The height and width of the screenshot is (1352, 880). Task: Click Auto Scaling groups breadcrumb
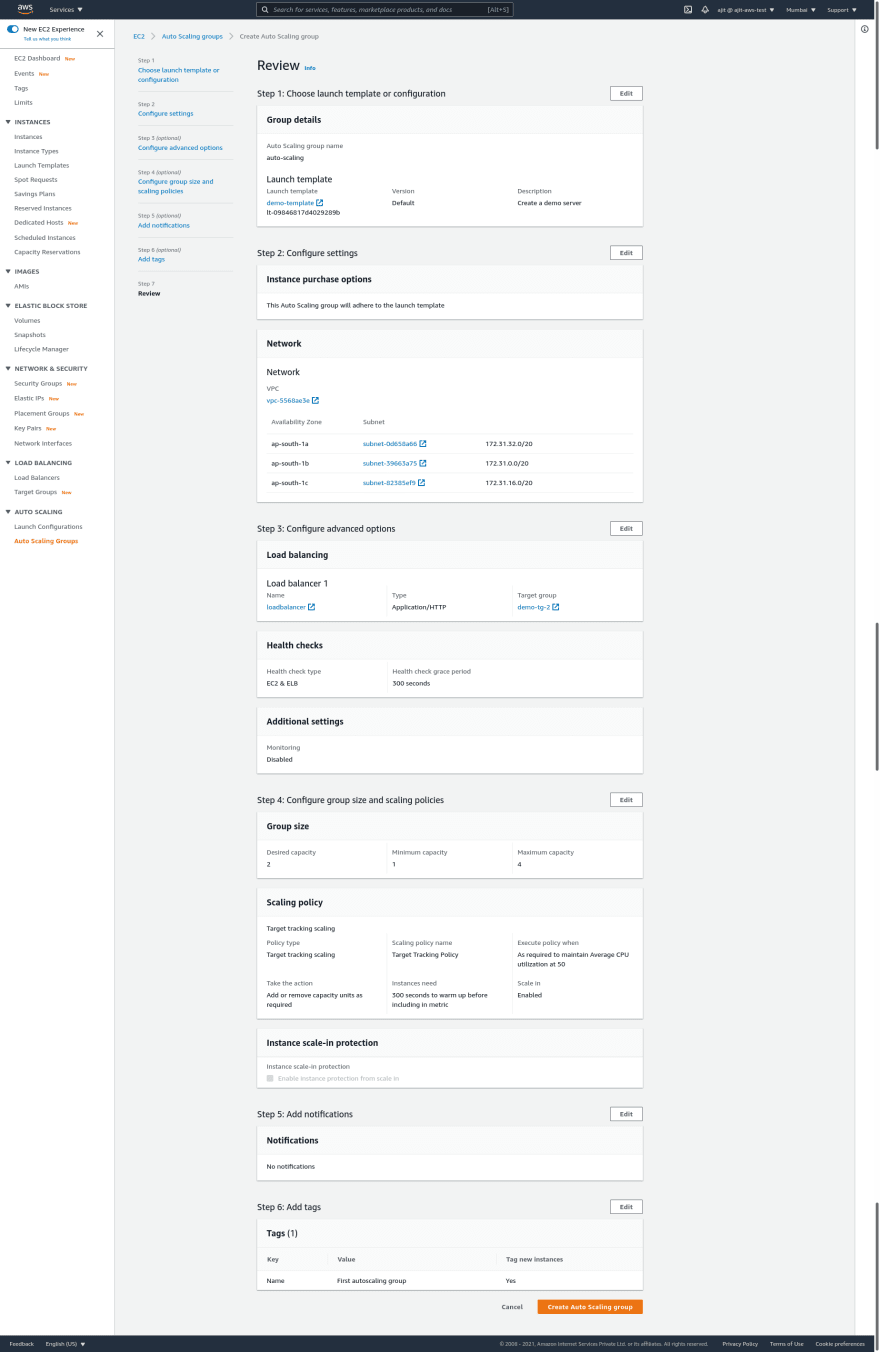(192, 36)
